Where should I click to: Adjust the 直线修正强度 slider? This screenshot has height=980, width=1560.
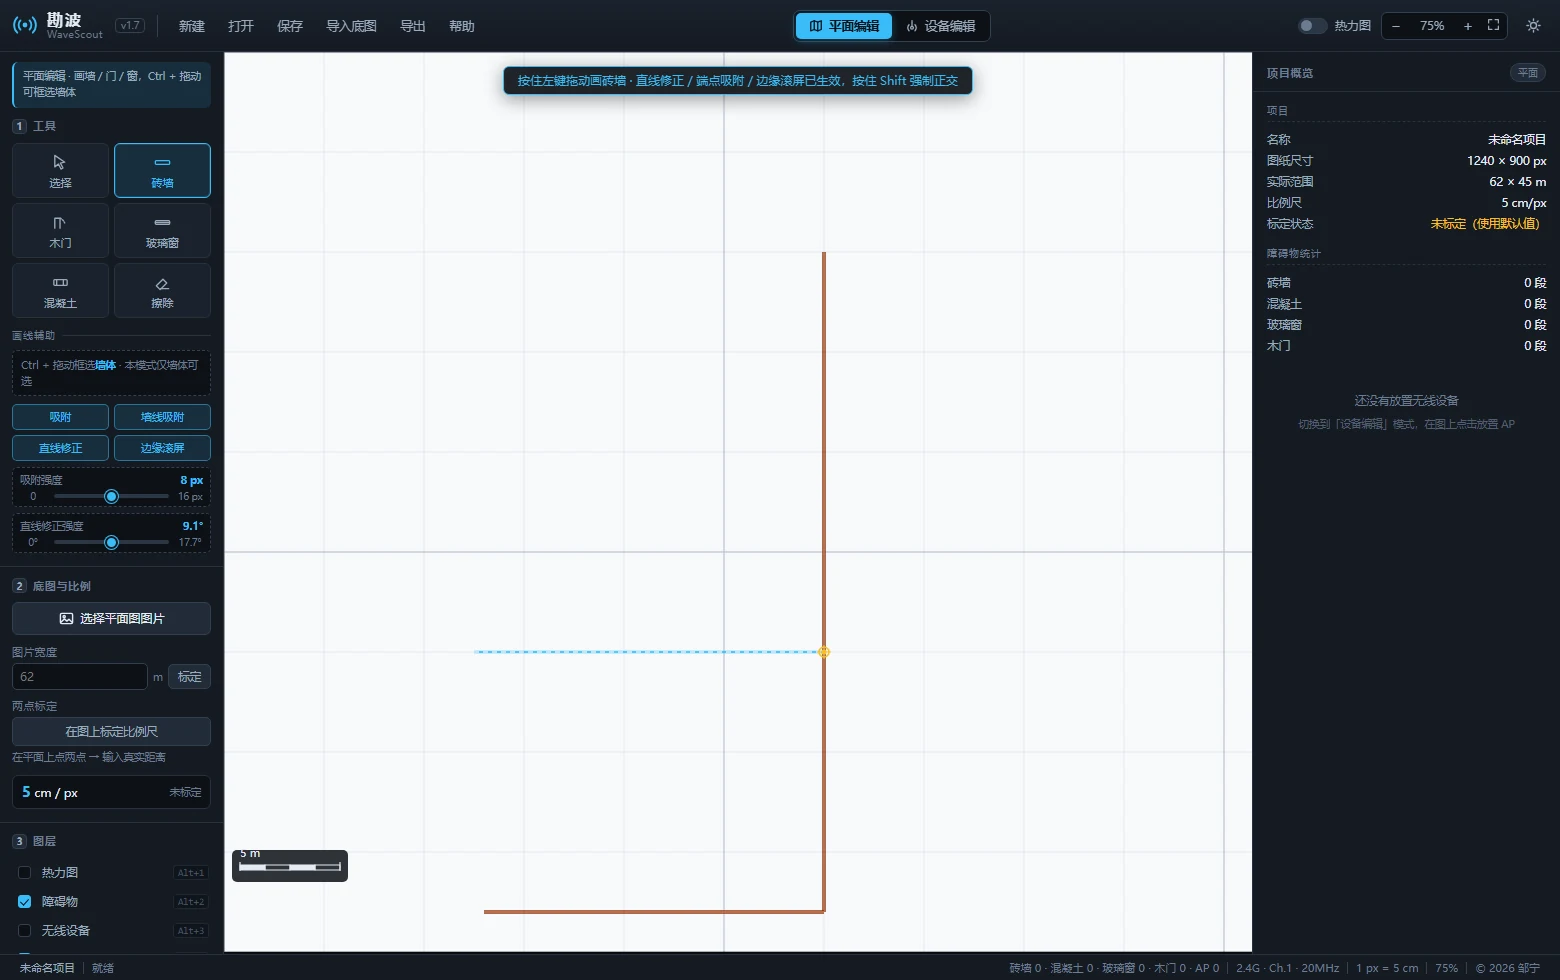(111, 542)
